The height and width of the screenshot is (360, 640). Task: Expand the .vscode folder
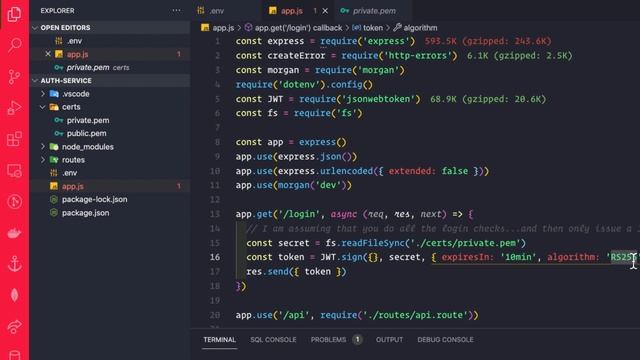click(43, 94)
